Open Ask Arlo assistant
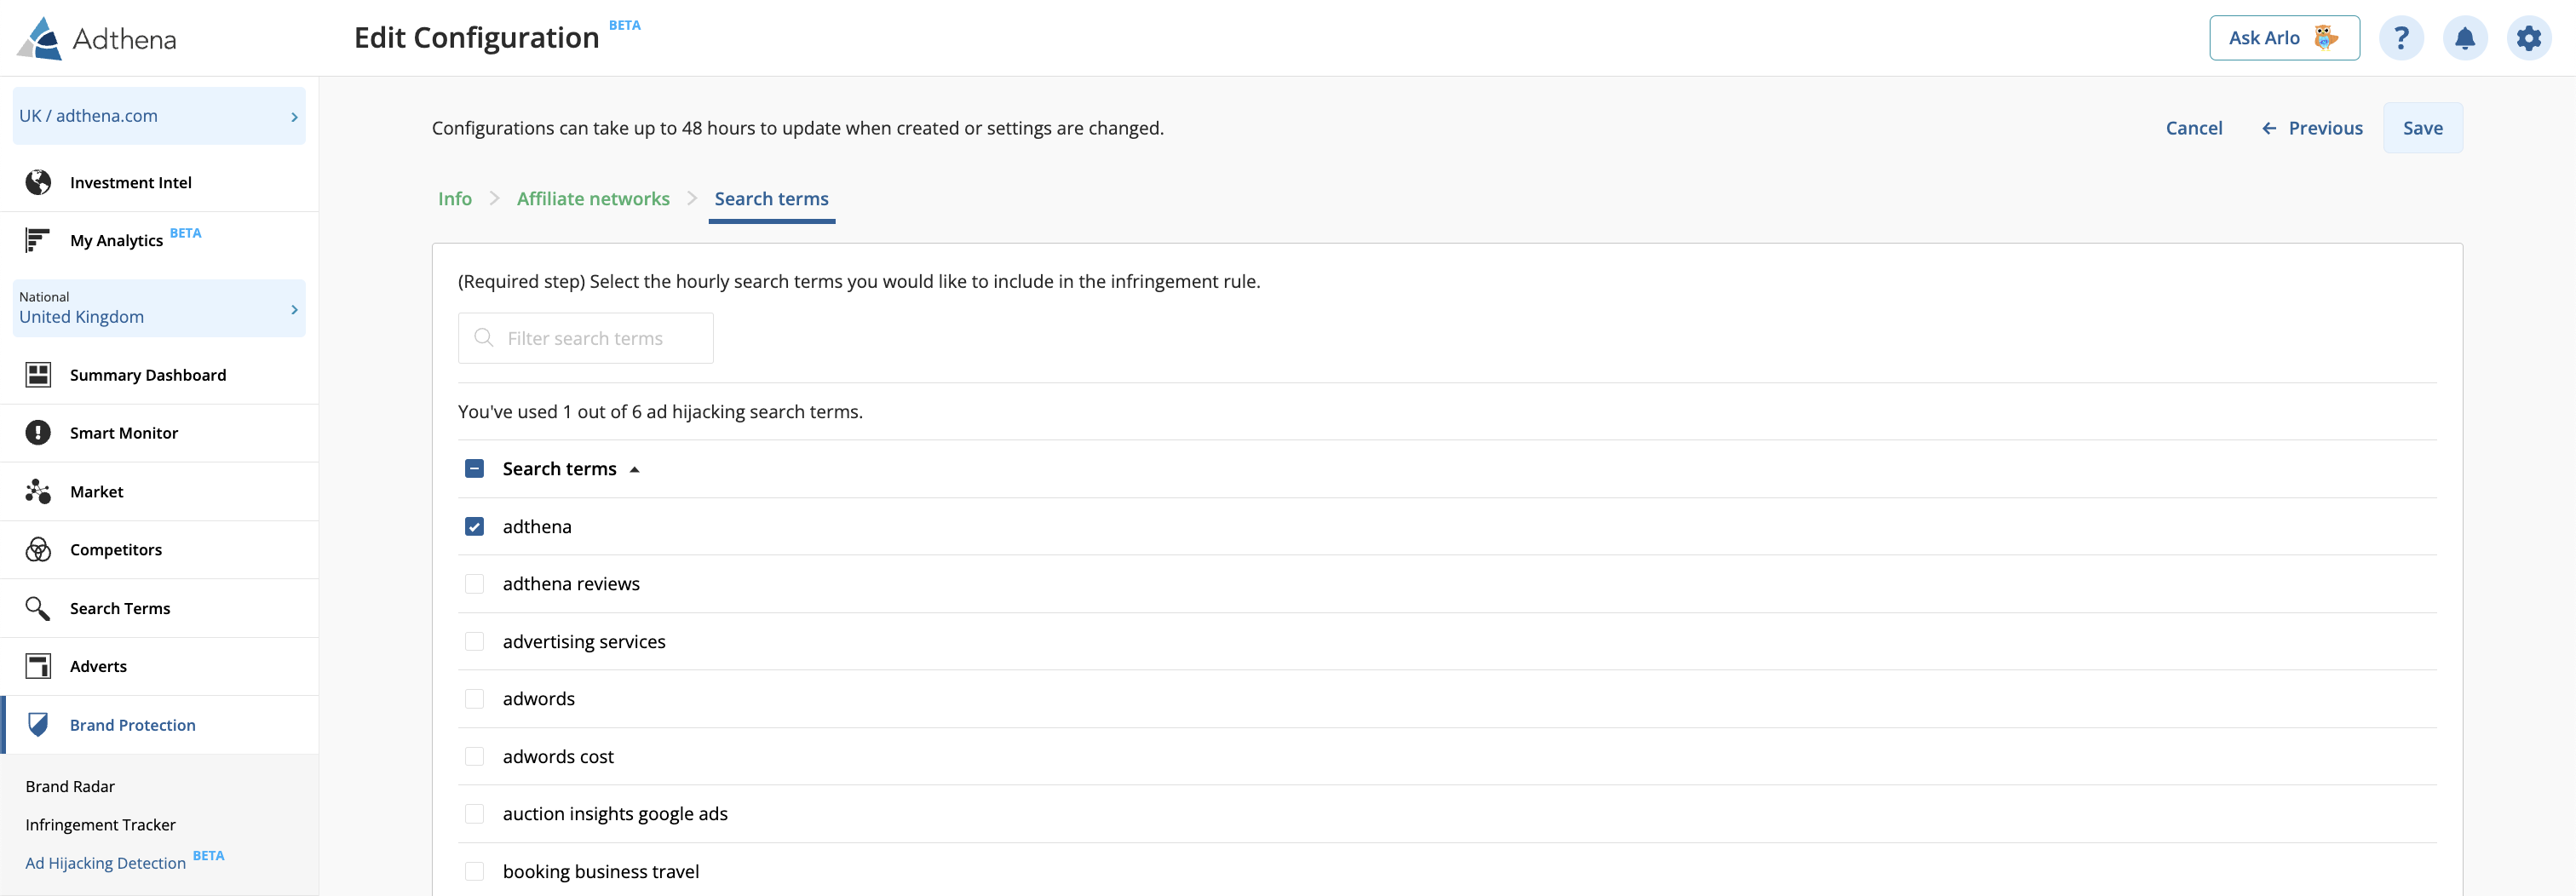The width and height of the screenshot is (2576, 896). 2284,38
